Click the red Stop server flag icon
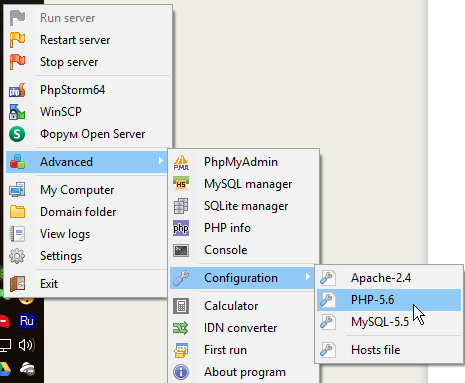This screenshot has width=465, height=383. [17, 62]
